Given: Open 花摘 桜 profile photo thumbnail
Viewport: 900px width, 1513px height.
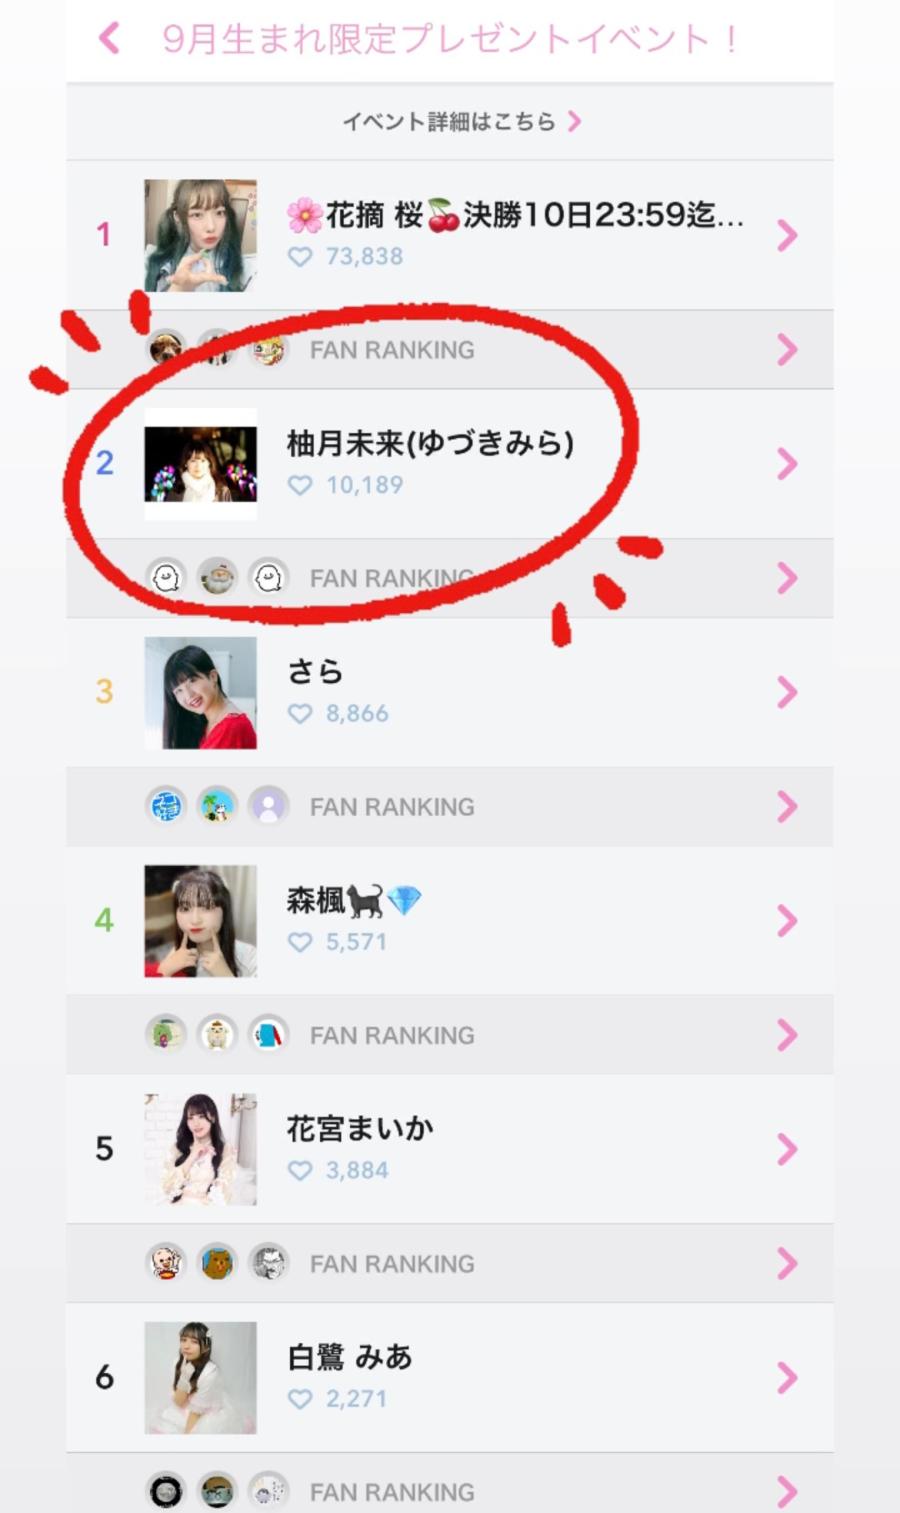Looking at the screenshot, I should [x=200, y=235].
